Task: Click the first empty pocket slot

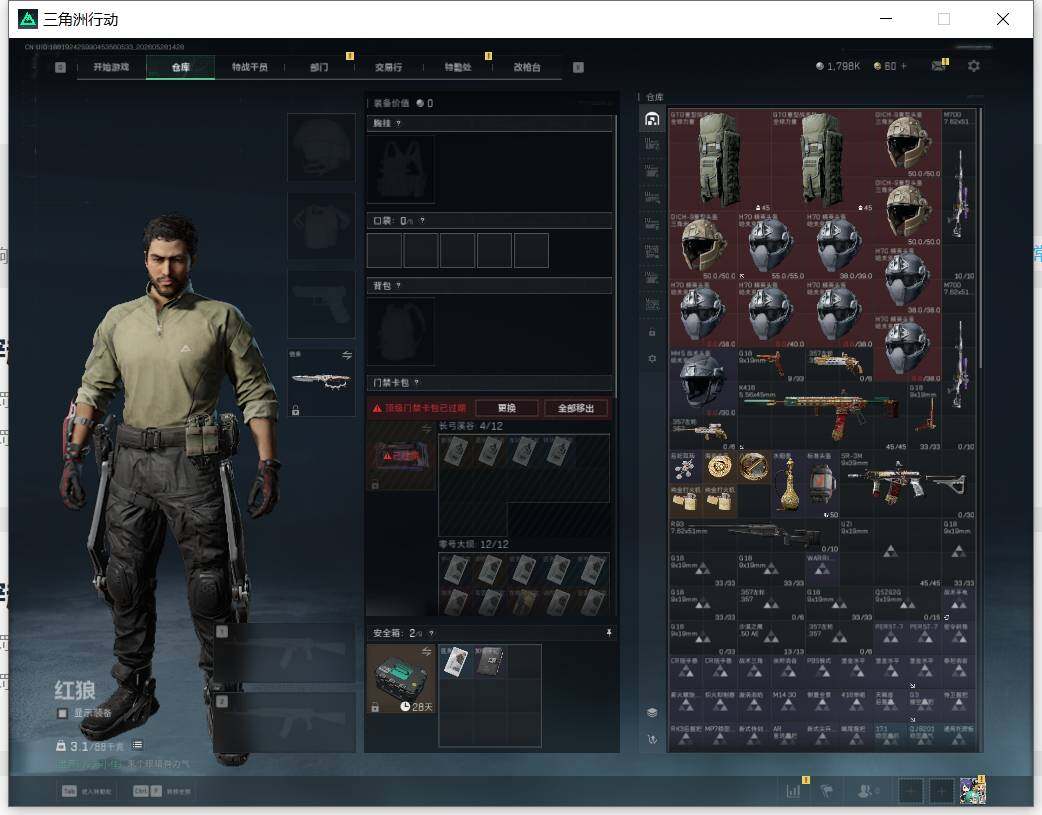Action: [384, 251]
